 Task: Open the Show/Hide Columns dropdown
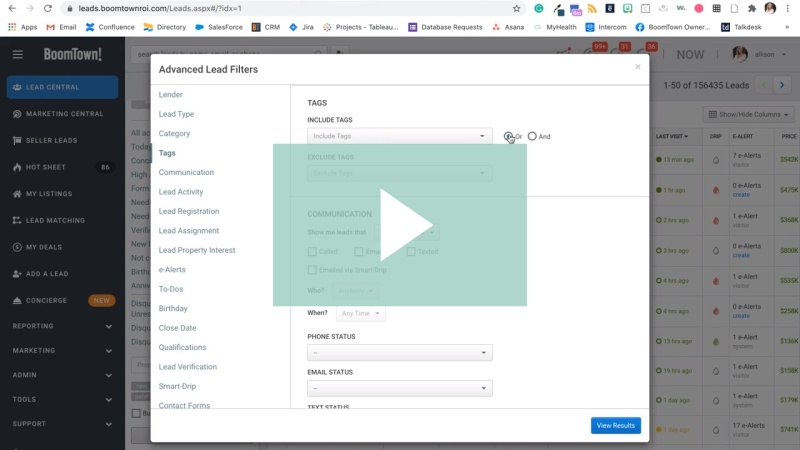point(748,114)
